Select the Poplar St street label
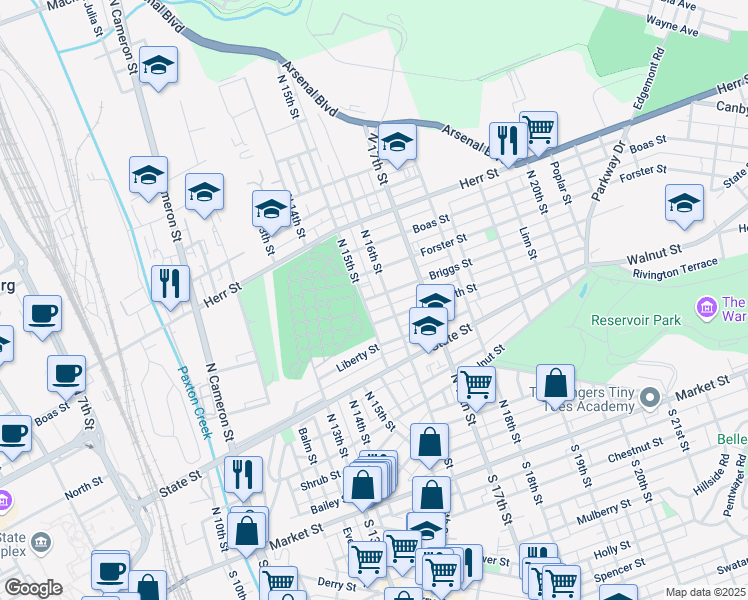 coord(561,183)
